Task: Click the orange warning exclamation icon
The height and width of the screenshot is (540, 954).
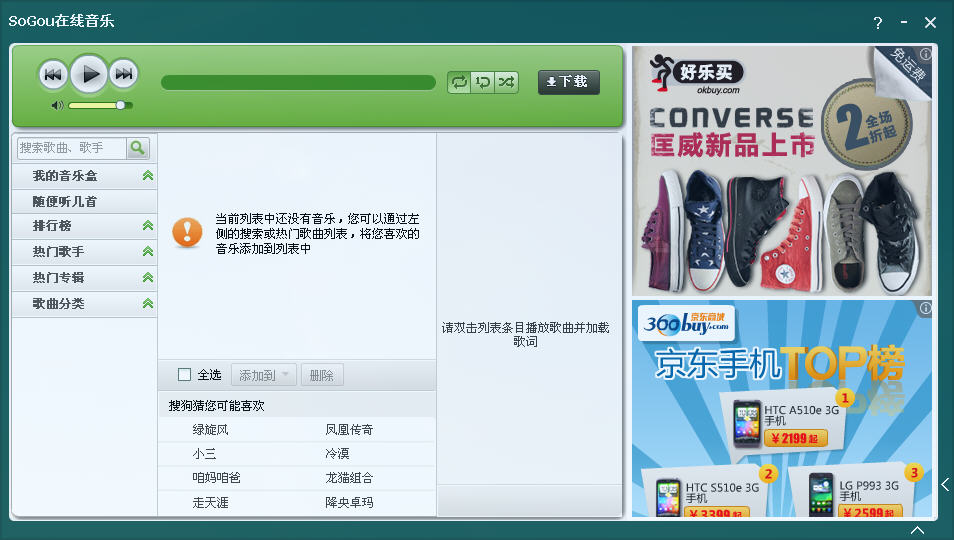Action: [187, 232]
